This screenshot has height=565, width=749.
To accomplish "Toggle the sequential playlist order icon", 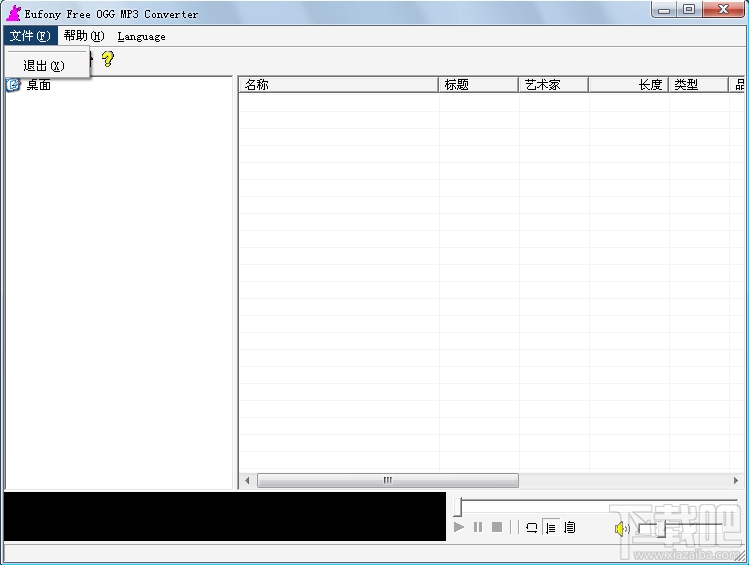I will [551, 527].
